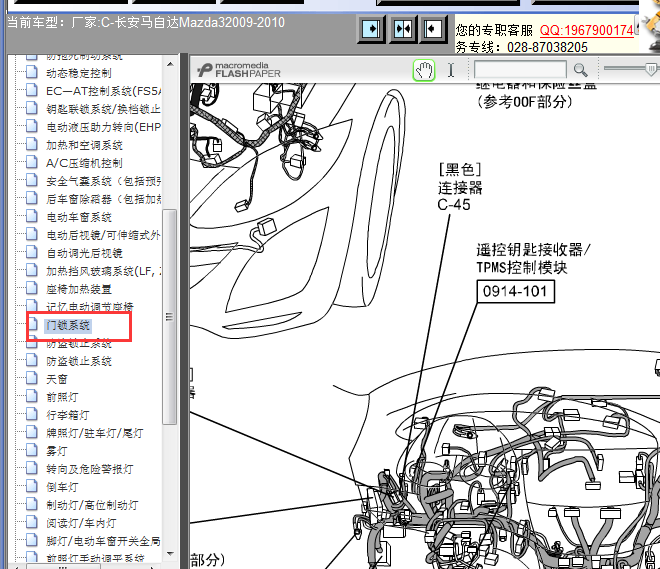660x569 pixels.
Task: Open 脚灯/电动车窗开关全局 entry
Action: 103,541
